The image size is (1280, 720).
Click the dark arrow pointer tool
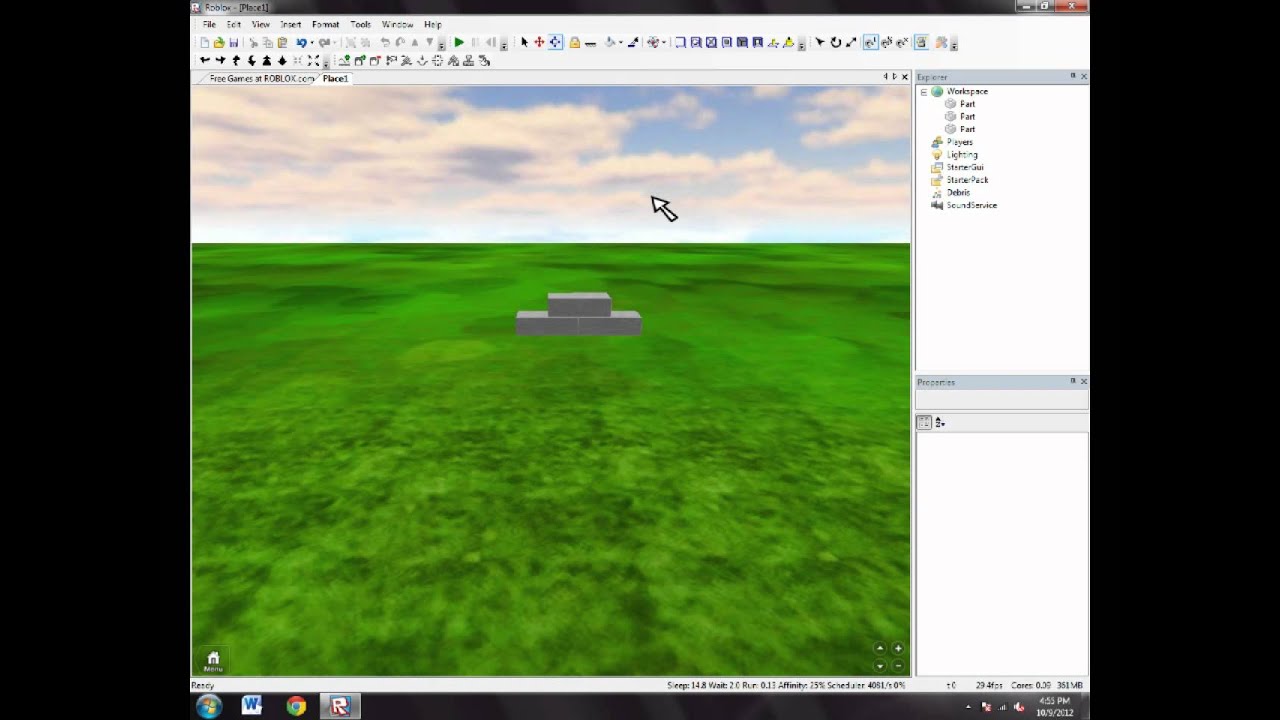tap(820, 43)
